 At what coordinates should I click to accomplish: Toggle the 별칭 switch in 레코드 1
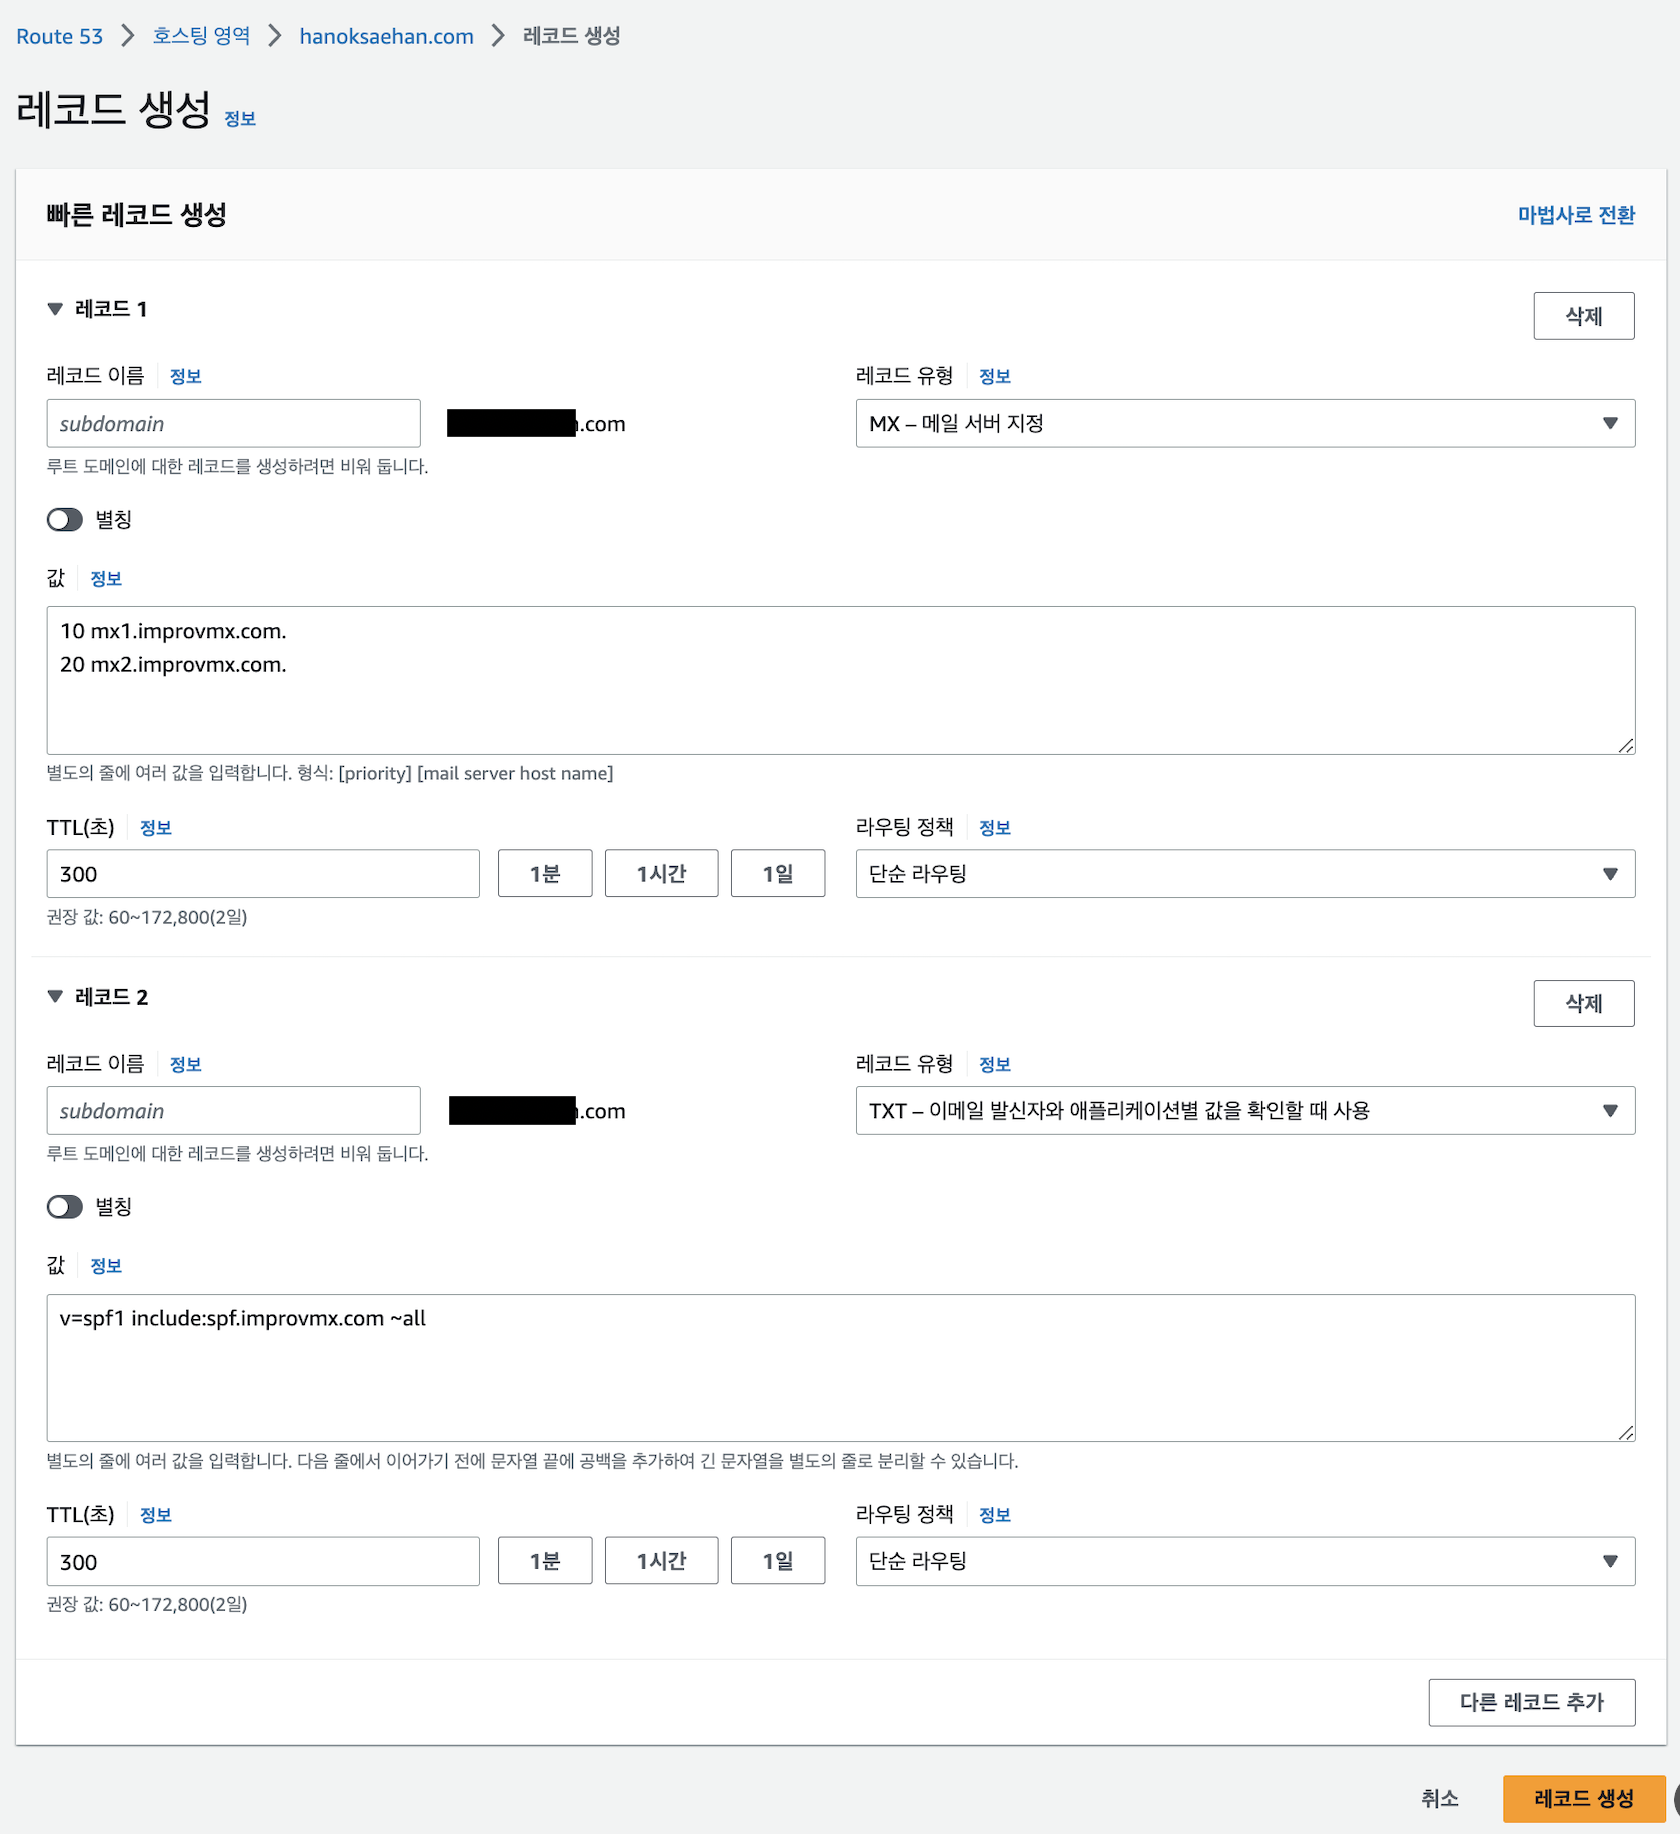[65, 520]
